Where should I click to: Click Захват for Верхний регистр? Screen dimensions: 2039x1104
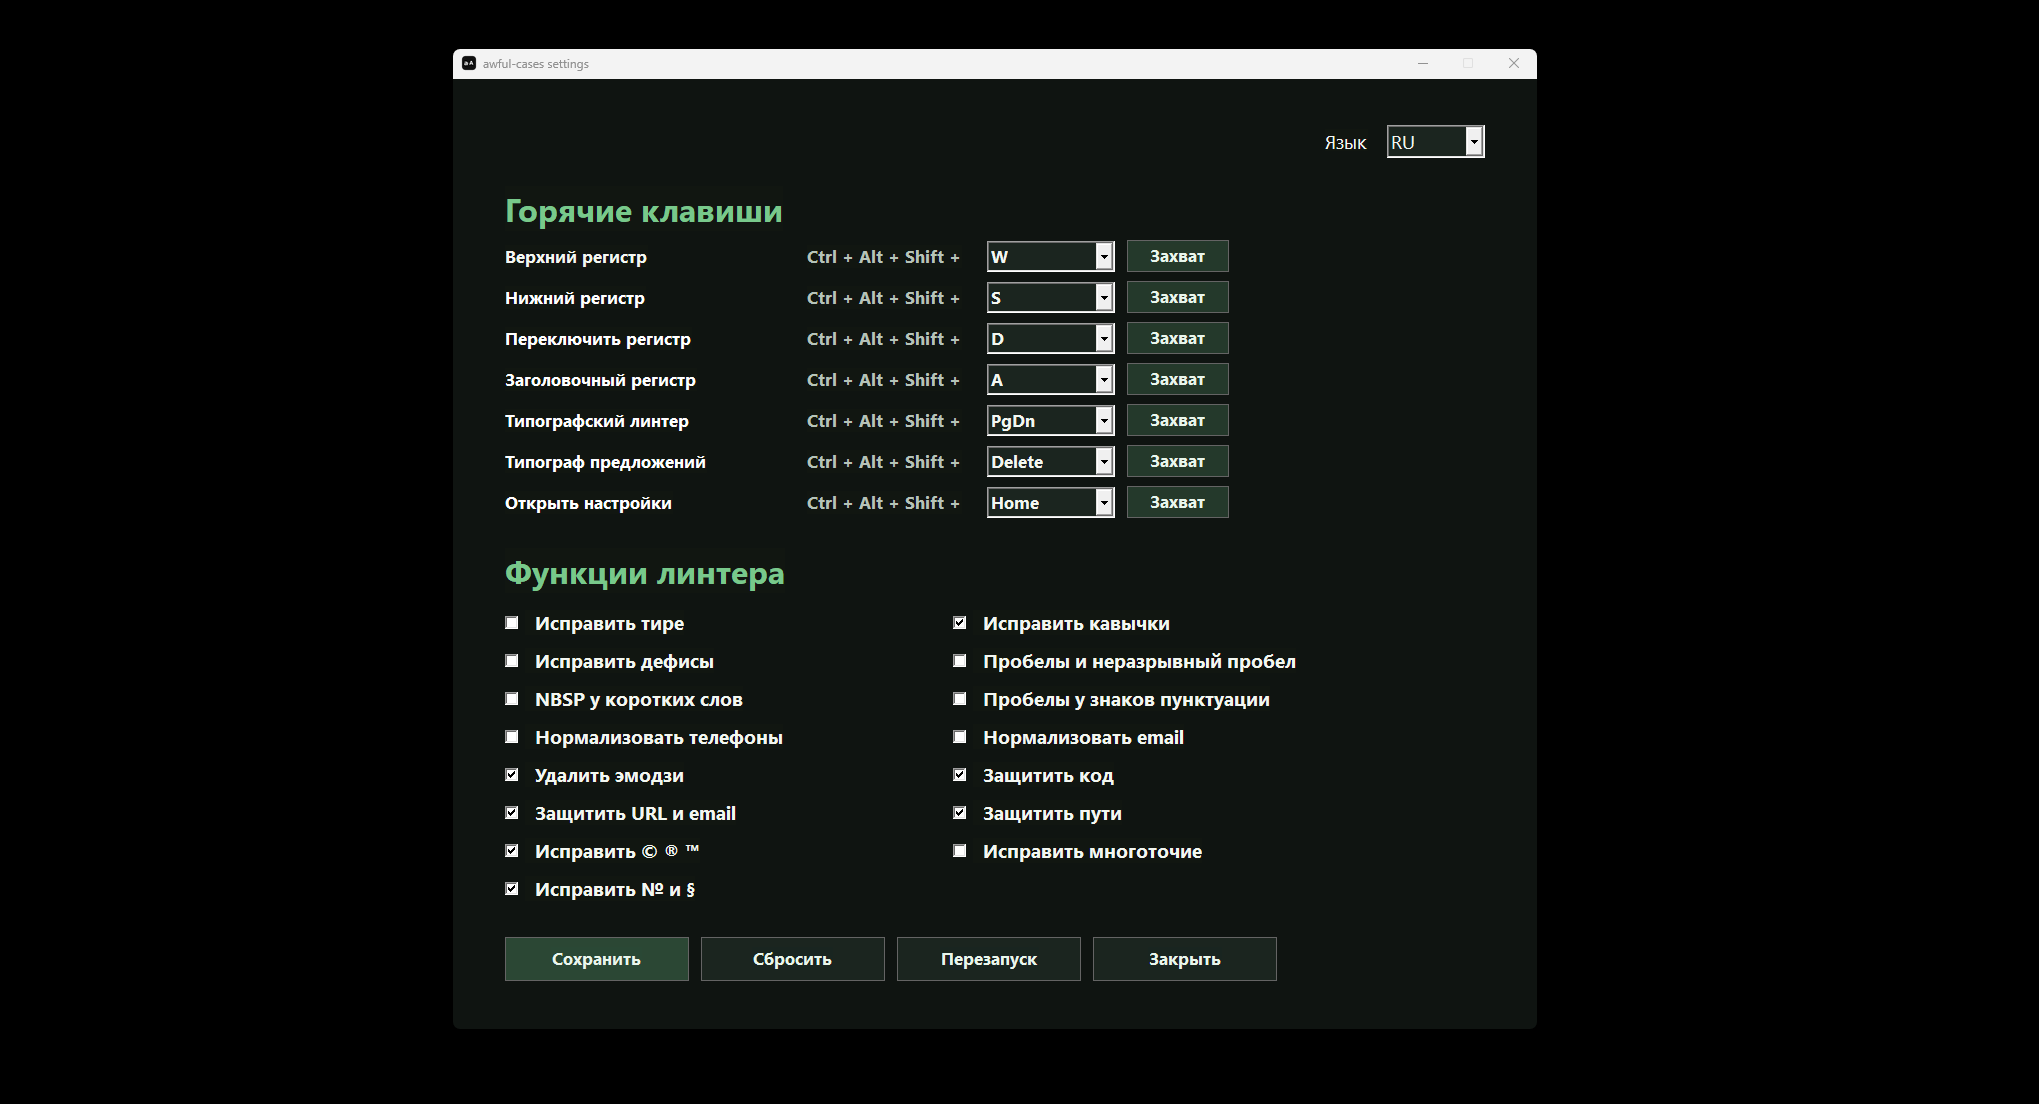(1177, 256)
